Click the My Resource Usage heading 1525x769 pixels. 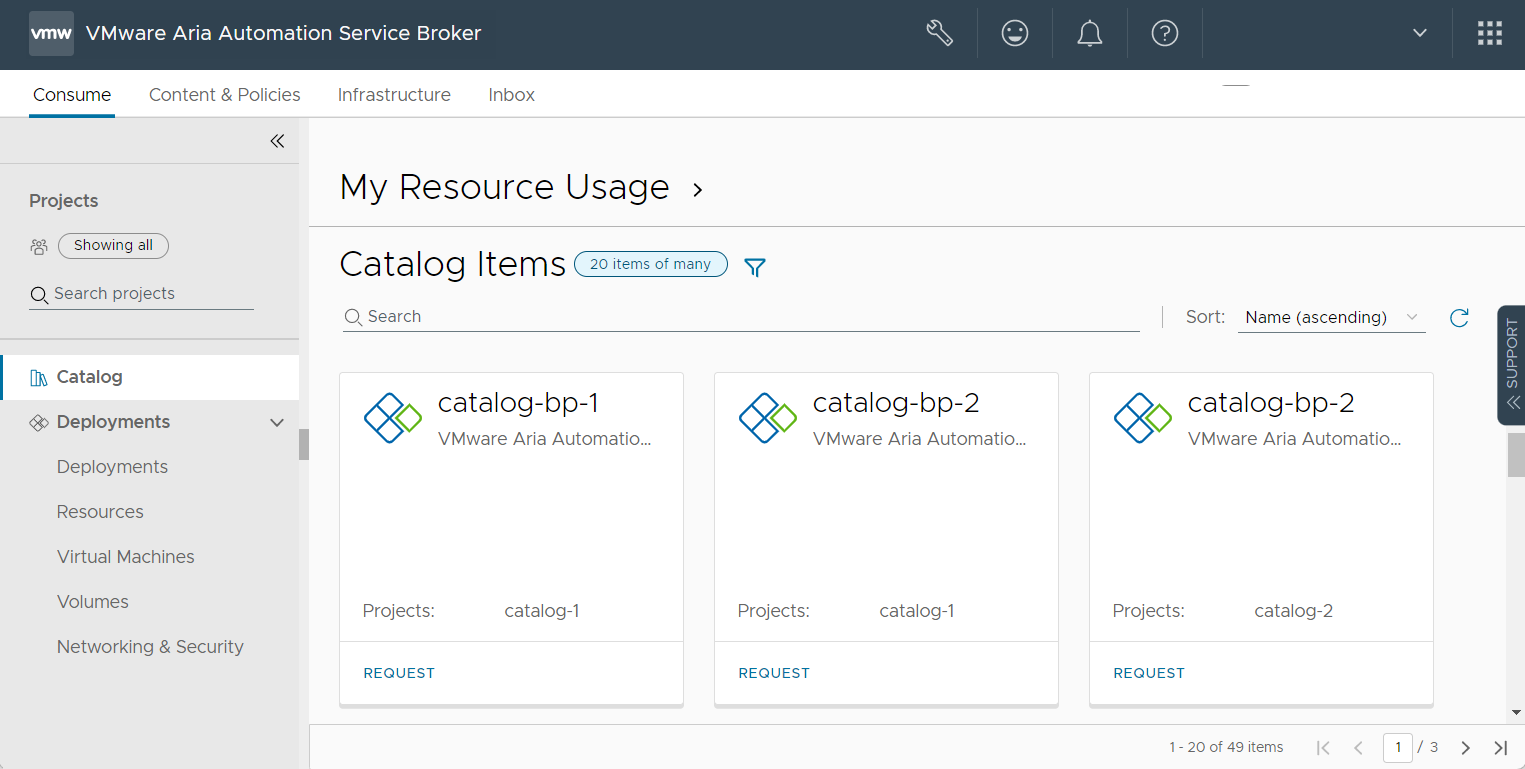[x=504, y=187]
